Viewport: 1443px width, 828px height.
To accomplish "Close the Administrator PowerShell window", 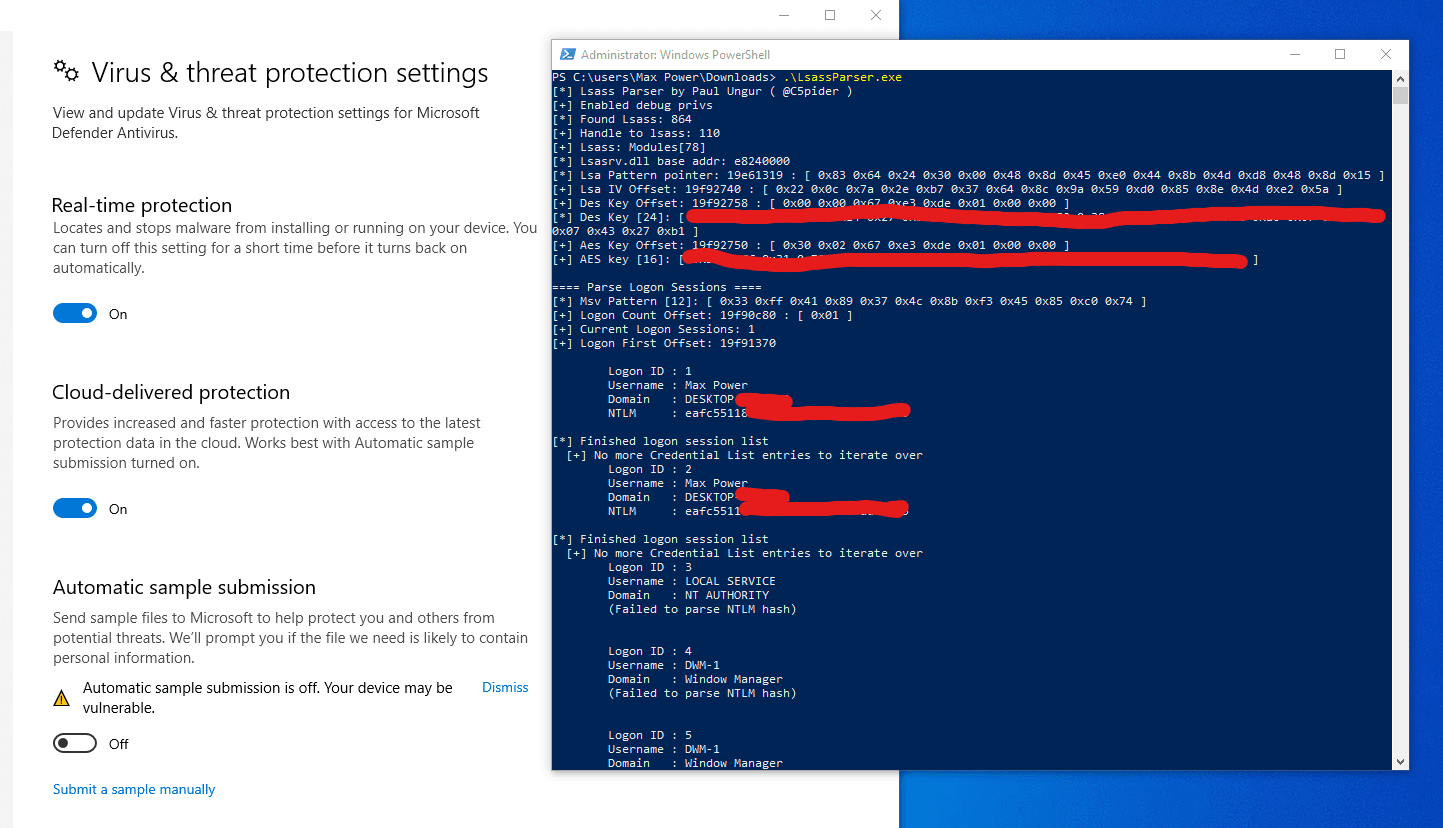I will pyautogui.click(x=1386, y=55).
